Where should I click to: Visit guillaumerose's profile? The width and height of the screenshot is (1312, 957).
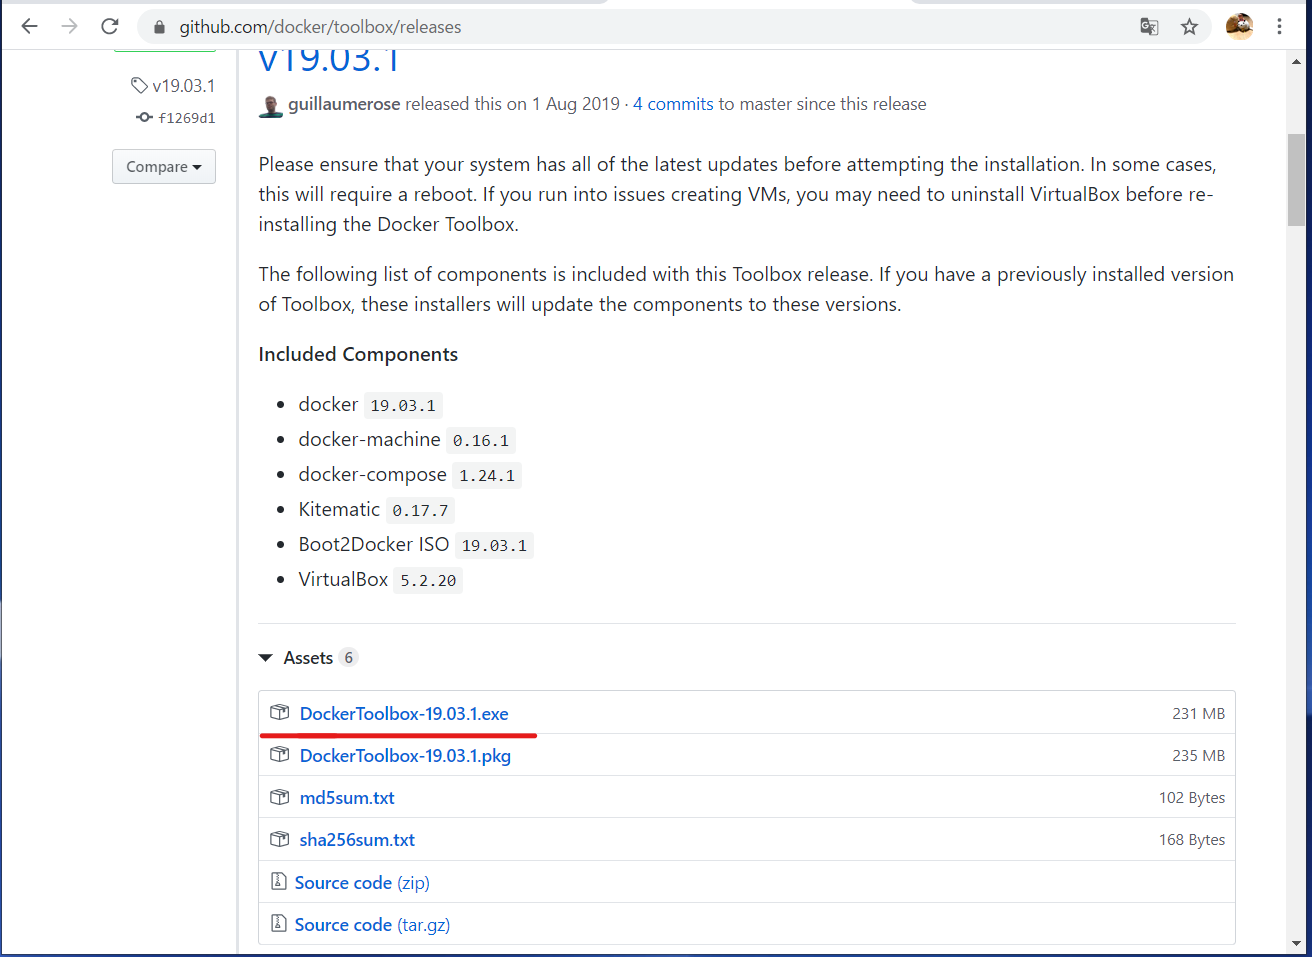(344, 104)
